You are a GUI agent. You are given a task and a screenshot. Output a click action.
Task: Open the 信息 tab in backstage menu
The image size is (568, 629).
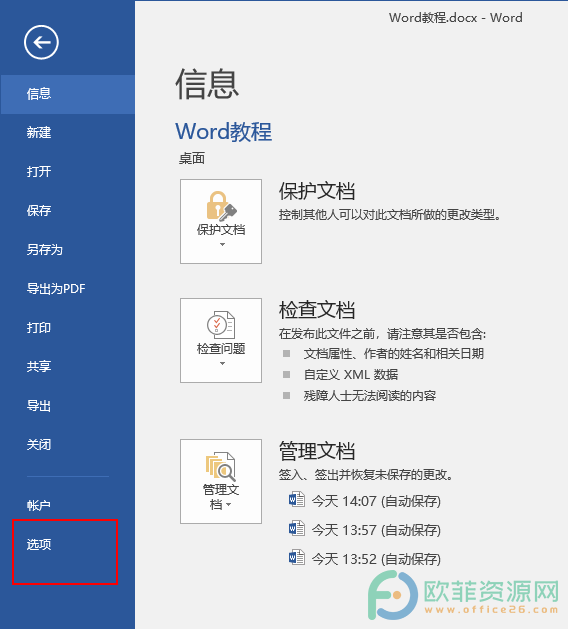click(x=67, y=94)
